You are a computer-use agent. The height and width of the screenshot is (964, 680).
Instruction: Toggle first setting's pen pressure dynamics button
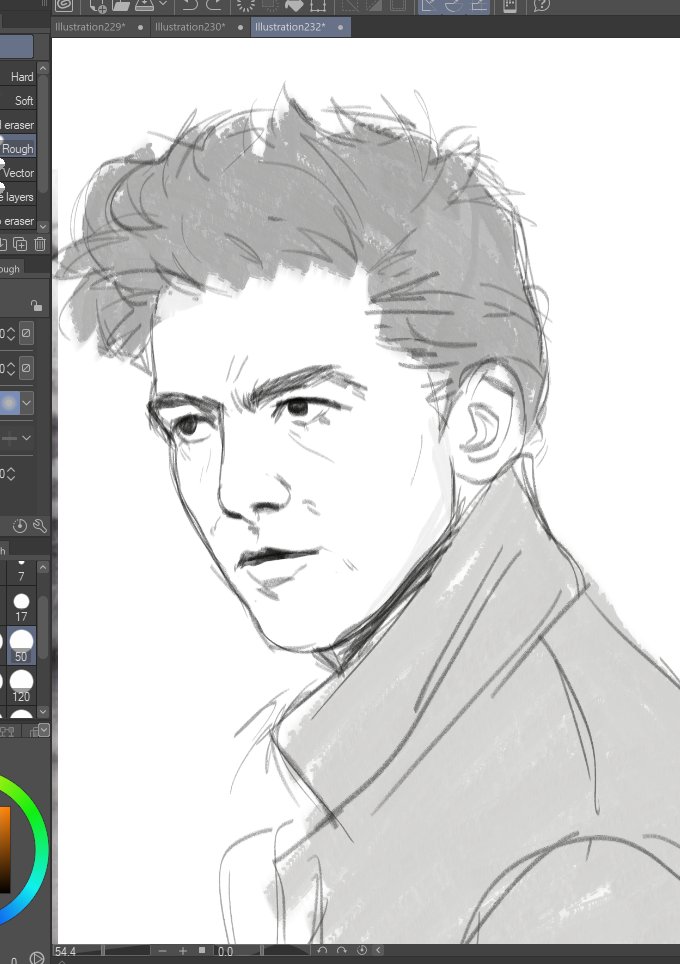point(26,333)
